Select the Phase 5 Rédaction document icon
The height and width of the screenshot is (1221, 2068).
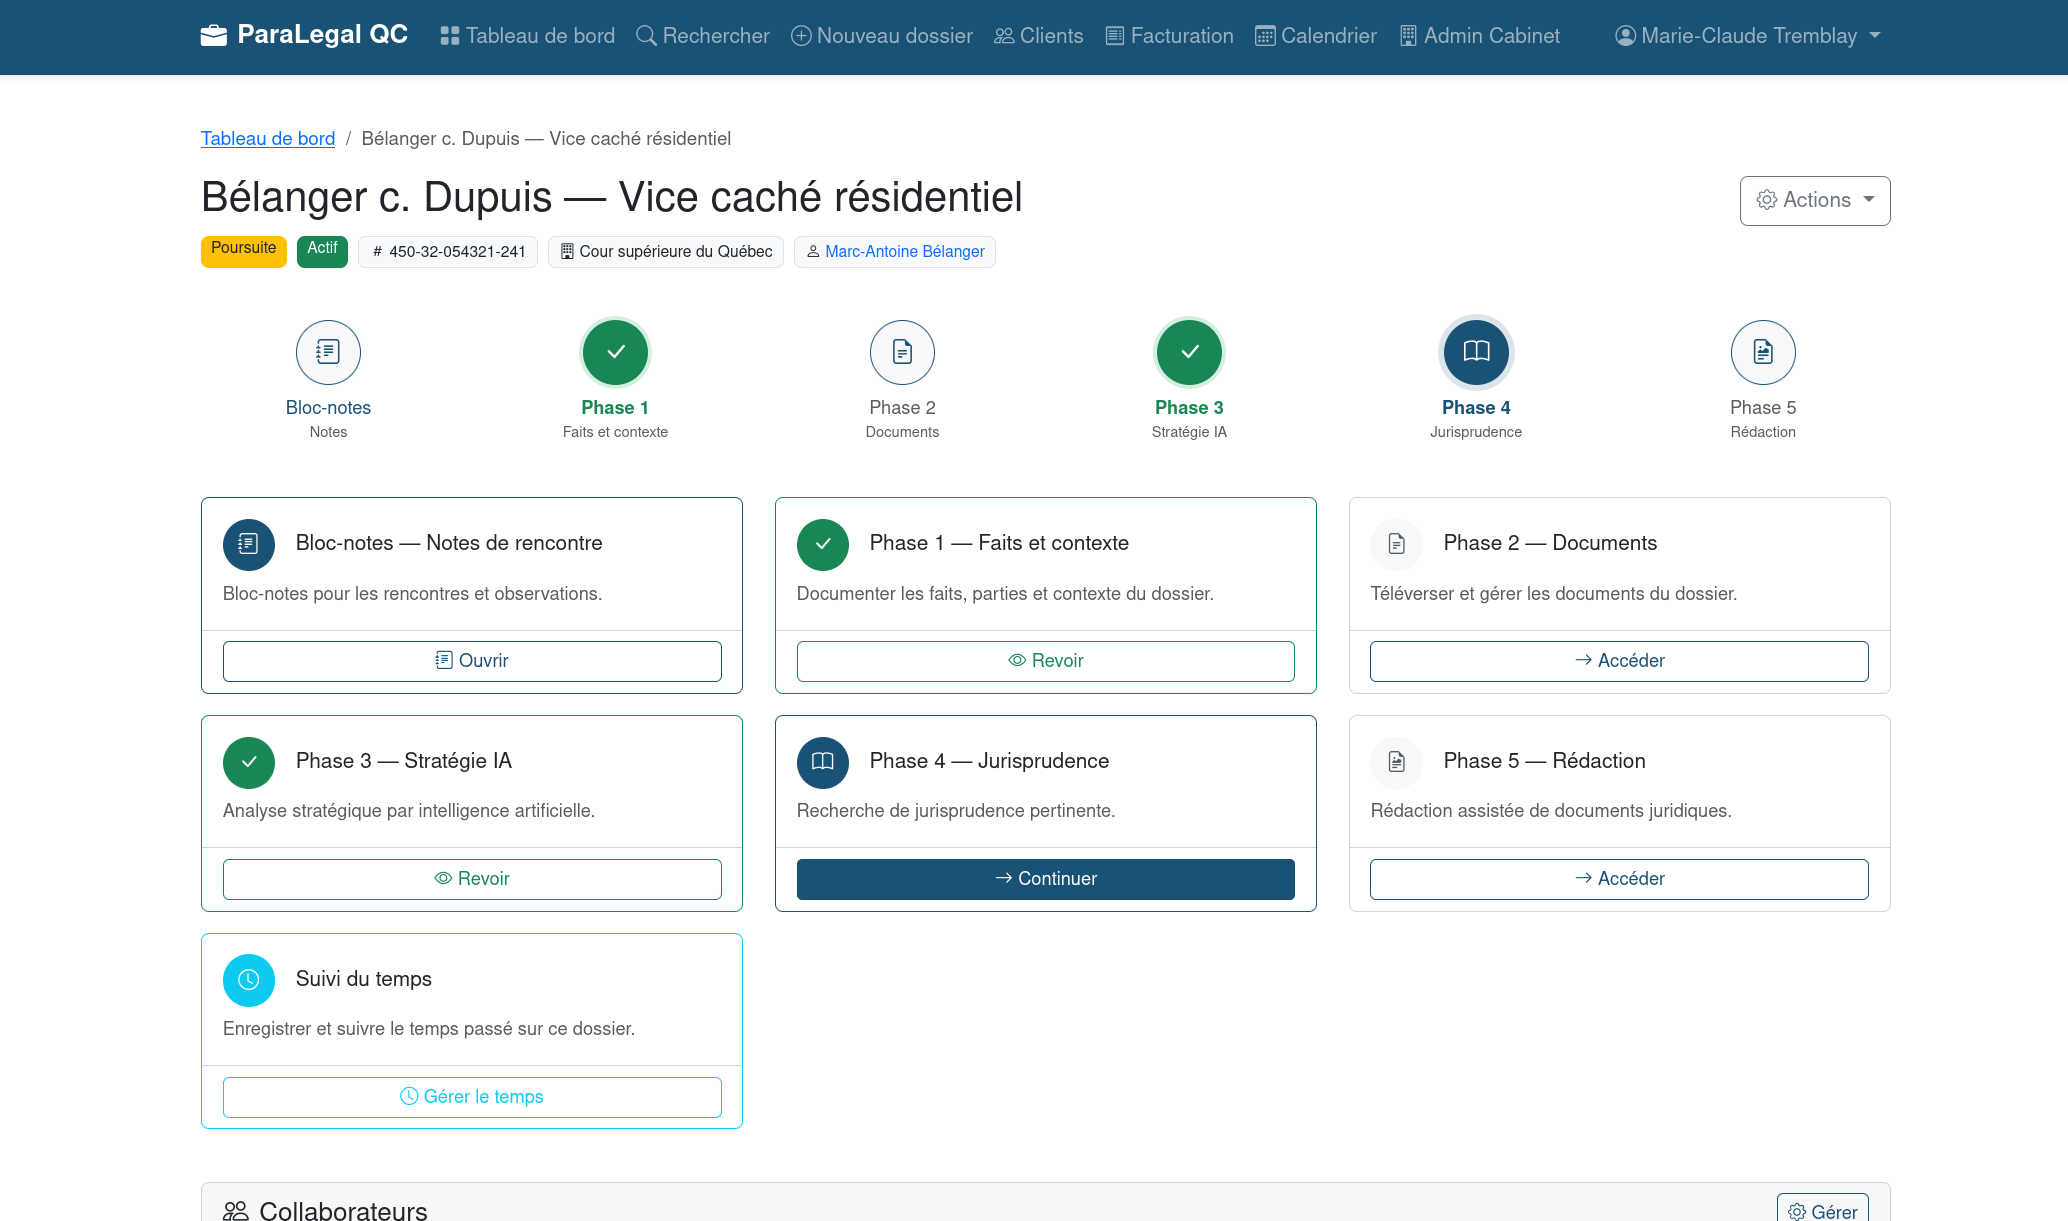(x=1763, y=352)
